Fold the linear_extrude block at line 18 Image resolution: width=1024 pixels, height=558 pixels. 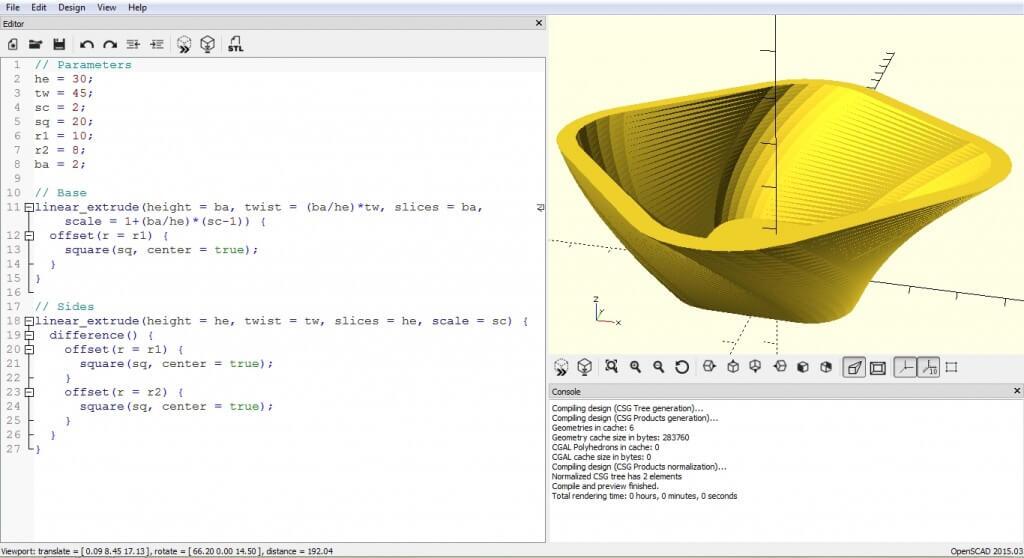point(29,321)
